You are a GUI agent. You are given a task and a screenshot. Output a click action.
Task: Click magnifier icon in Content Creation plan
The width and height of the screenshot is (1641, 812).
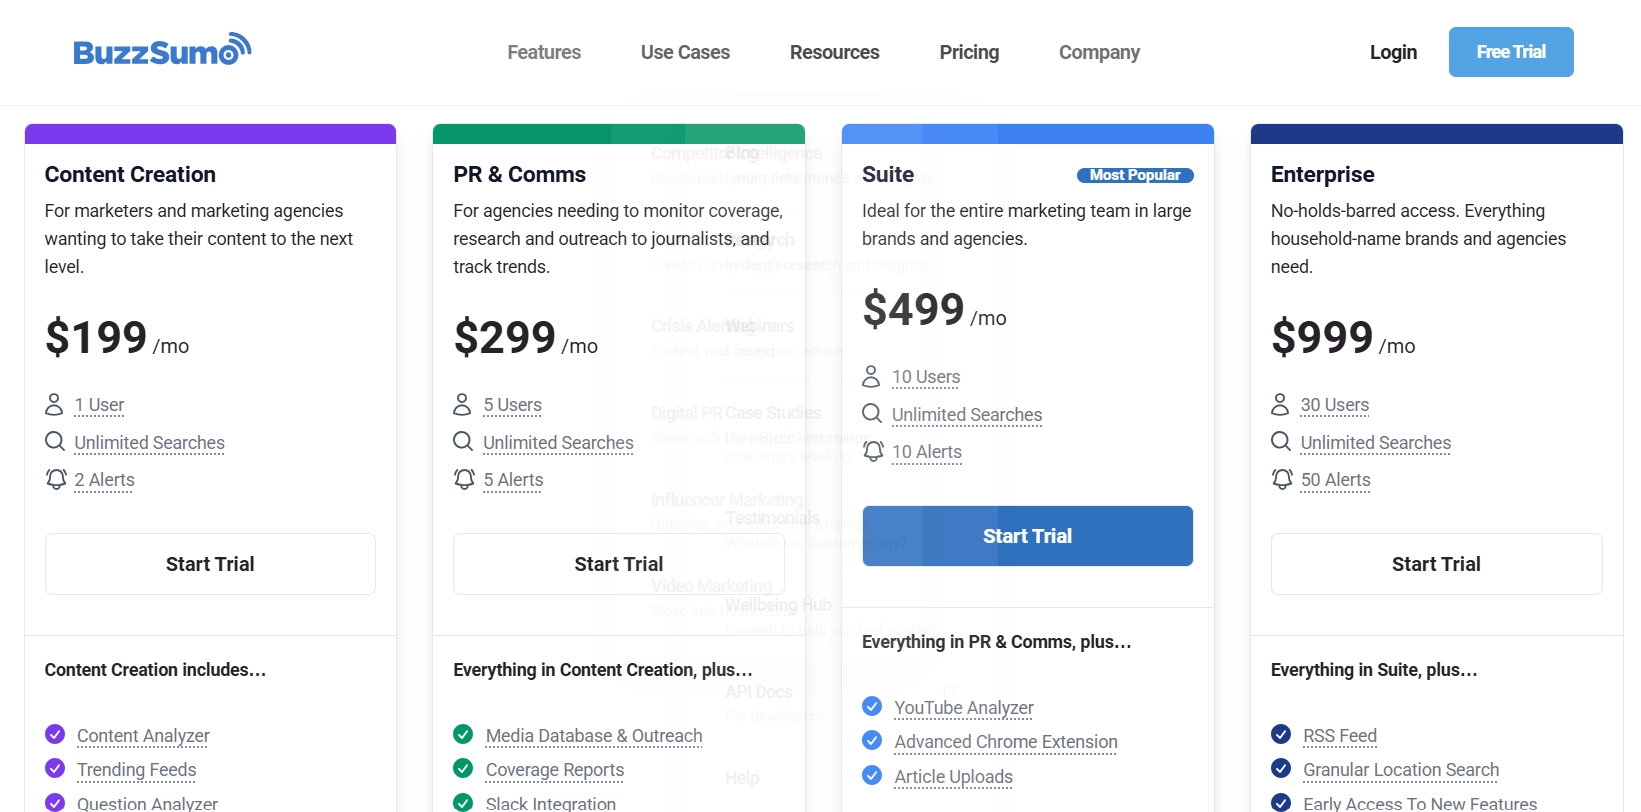(x=55, y=441)
